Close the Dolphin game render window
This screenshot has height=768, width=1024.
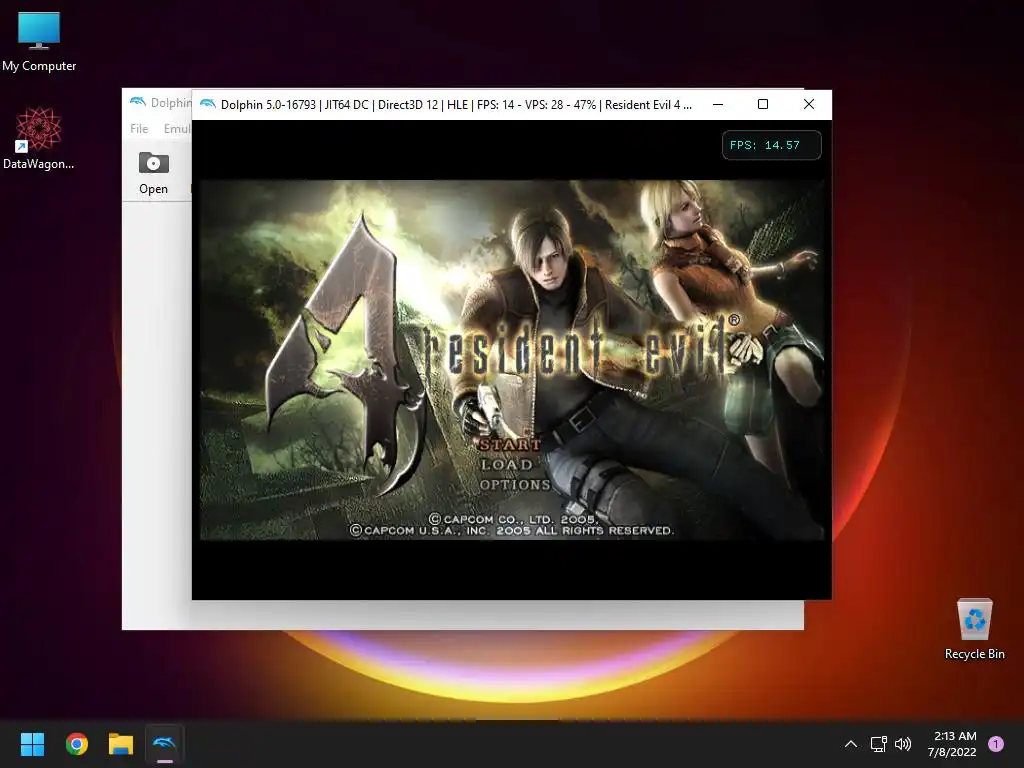[808, 104]
